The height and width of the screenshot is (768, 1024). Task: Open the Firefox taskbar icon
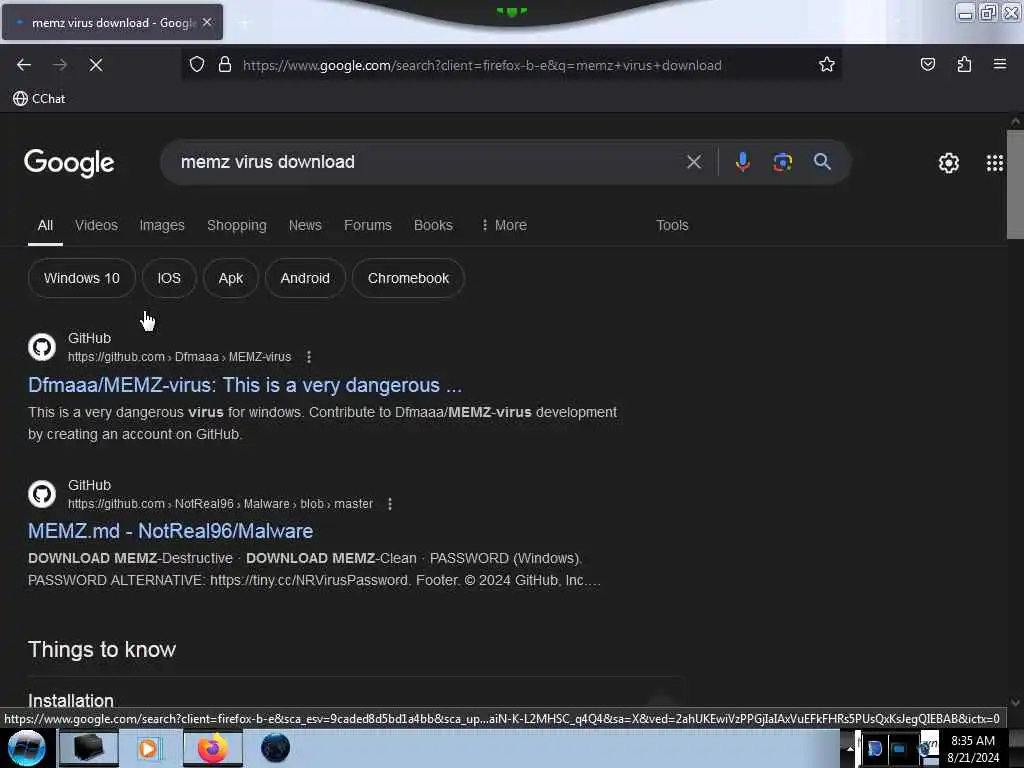(x=212, y=748)
